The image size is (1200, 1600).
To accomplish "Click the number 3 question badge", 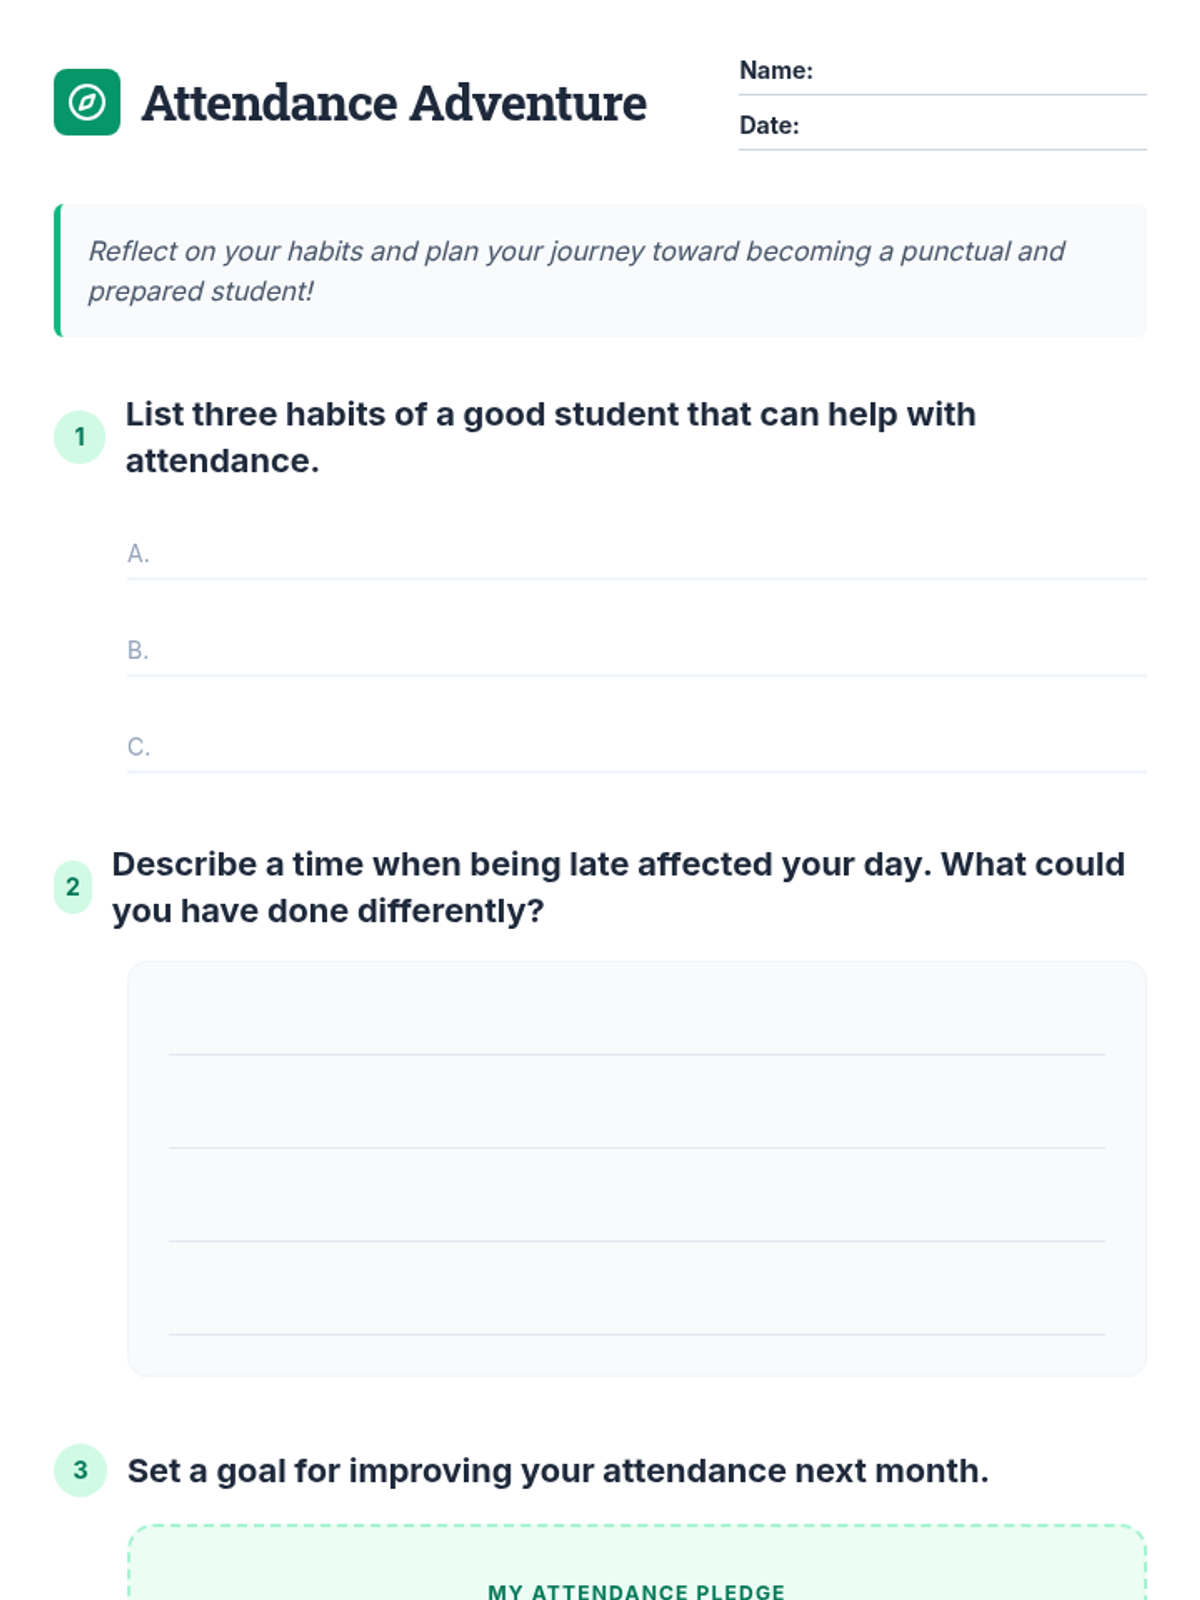I will point(80,1470).
